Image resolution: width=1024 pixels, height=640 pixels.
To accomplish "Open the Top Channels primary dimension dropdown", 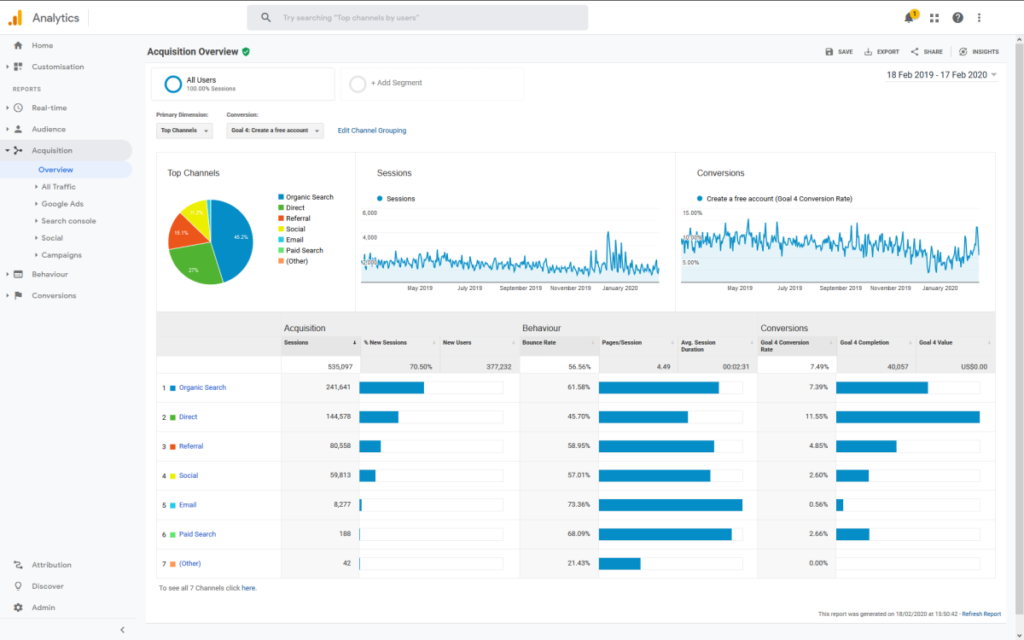I will pyautogui.click(x=185, y=131).
